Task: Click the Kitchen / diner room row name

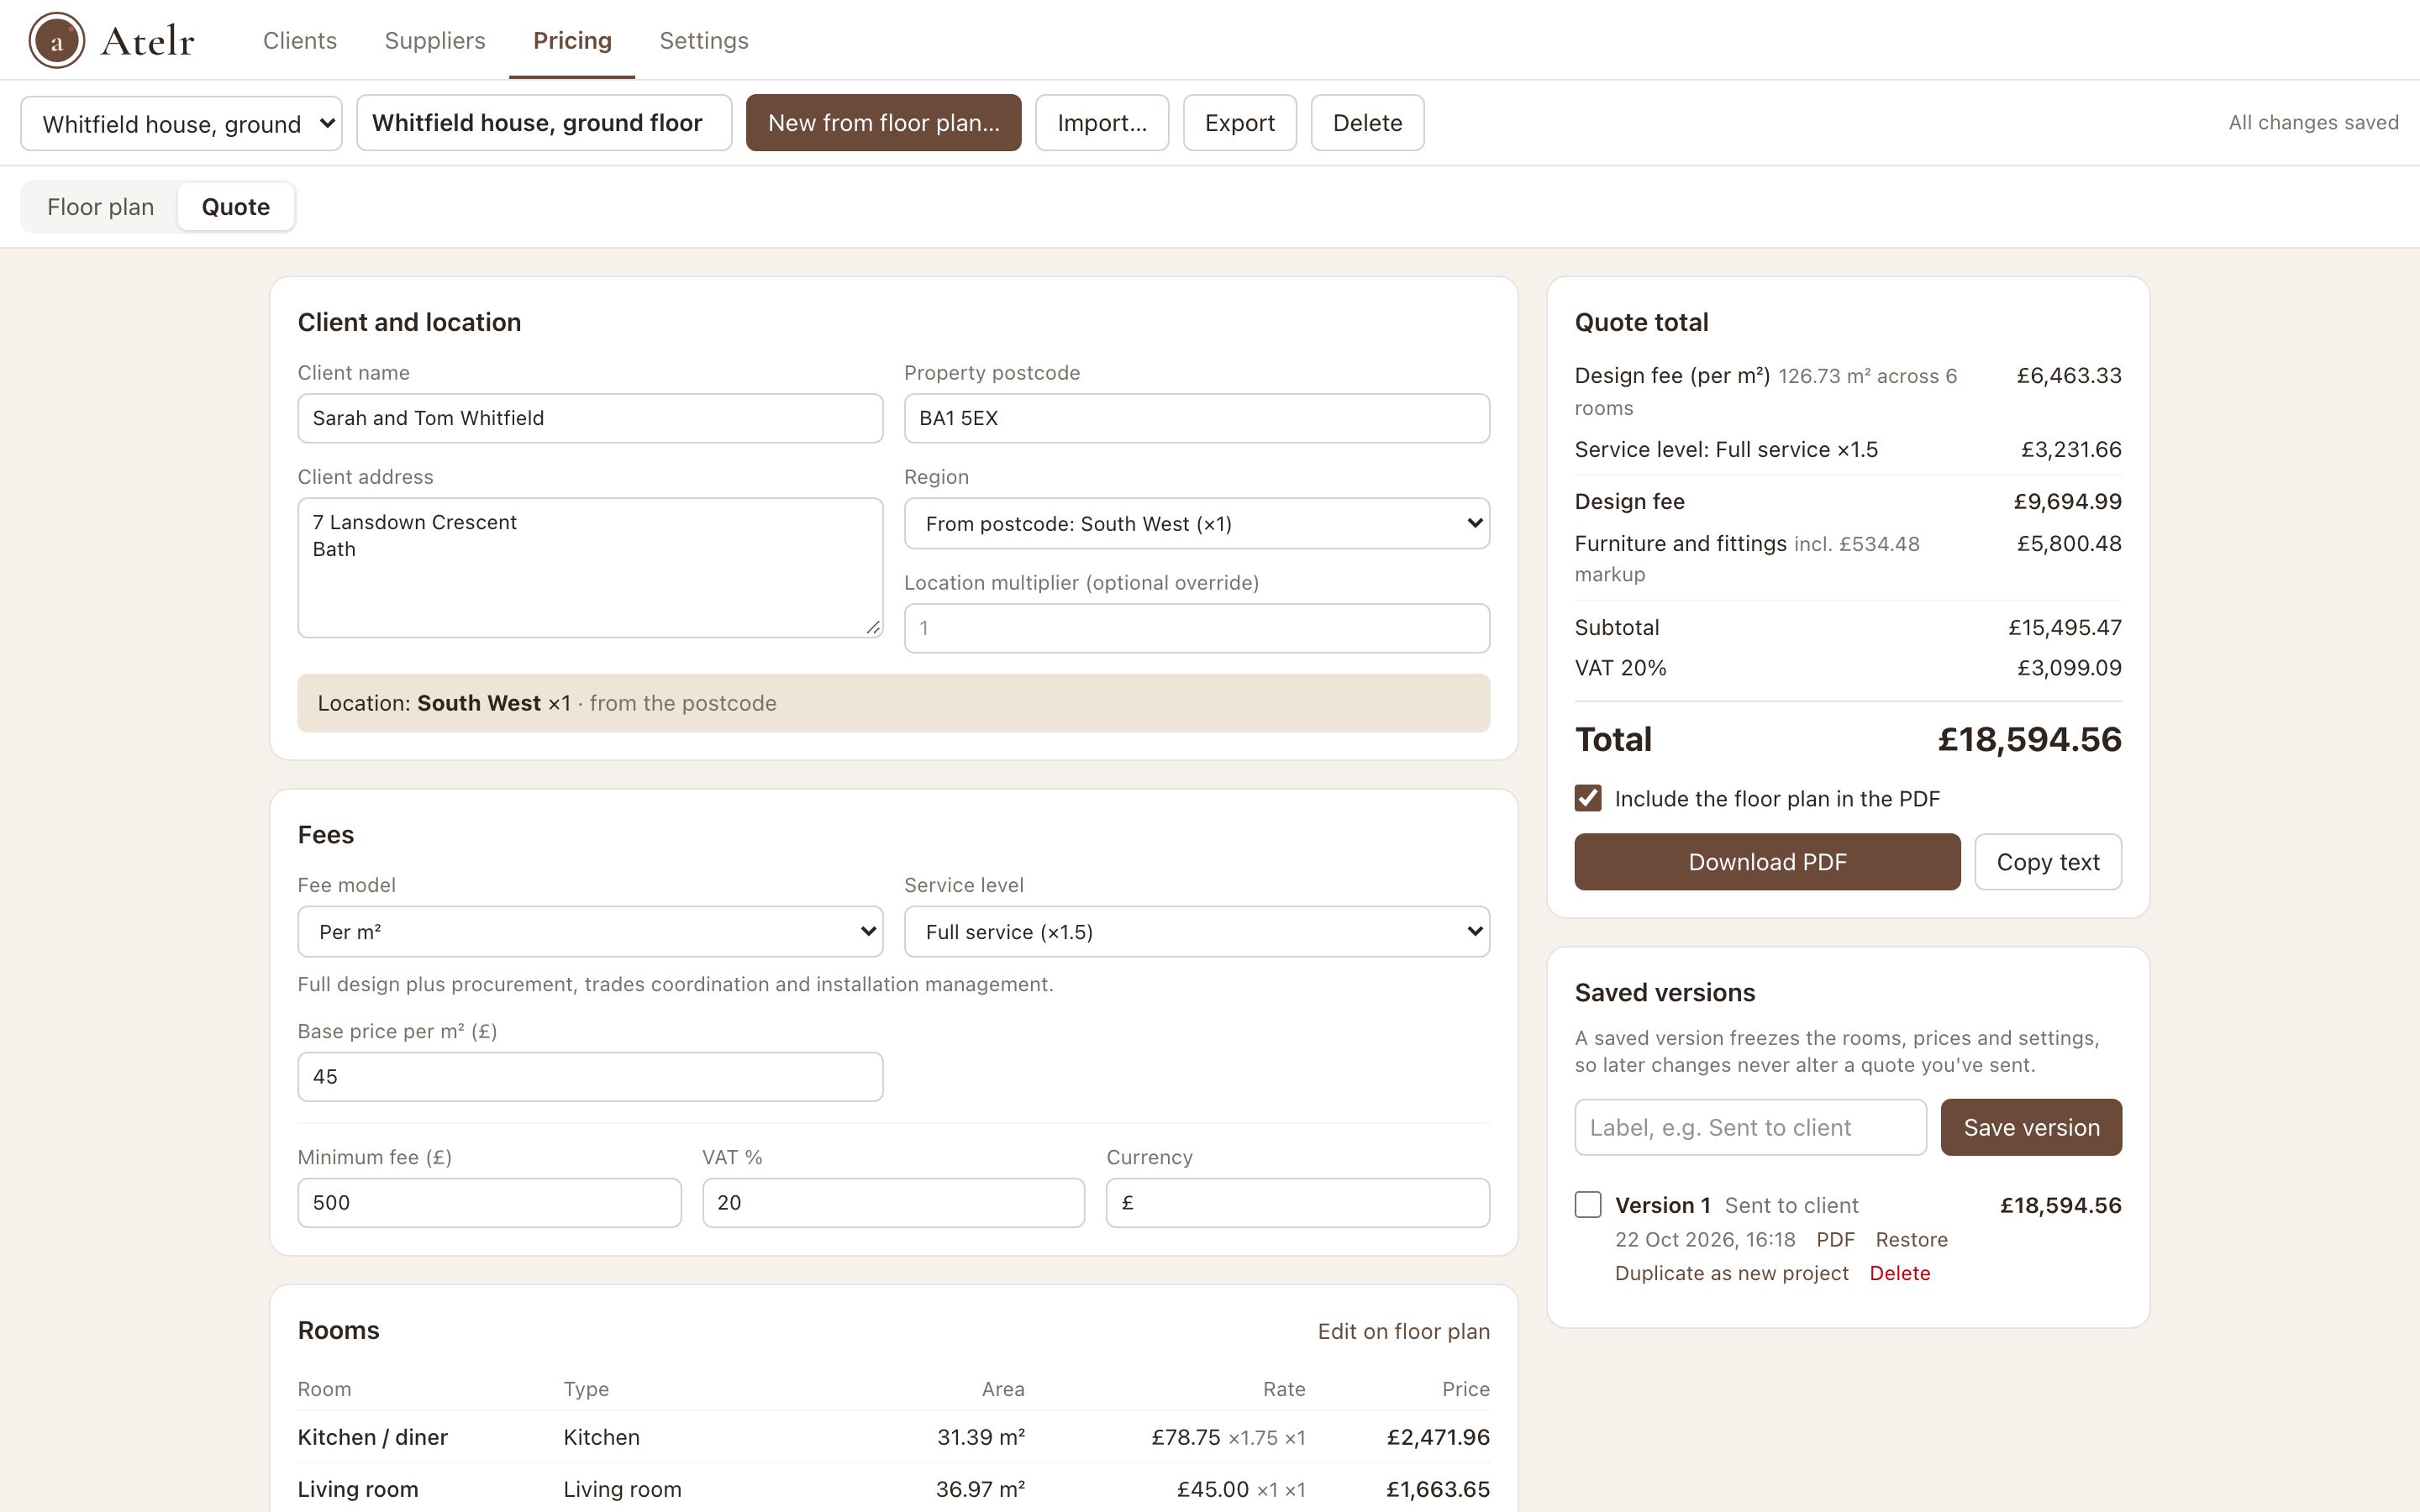Action: (x=373, y=1437)
